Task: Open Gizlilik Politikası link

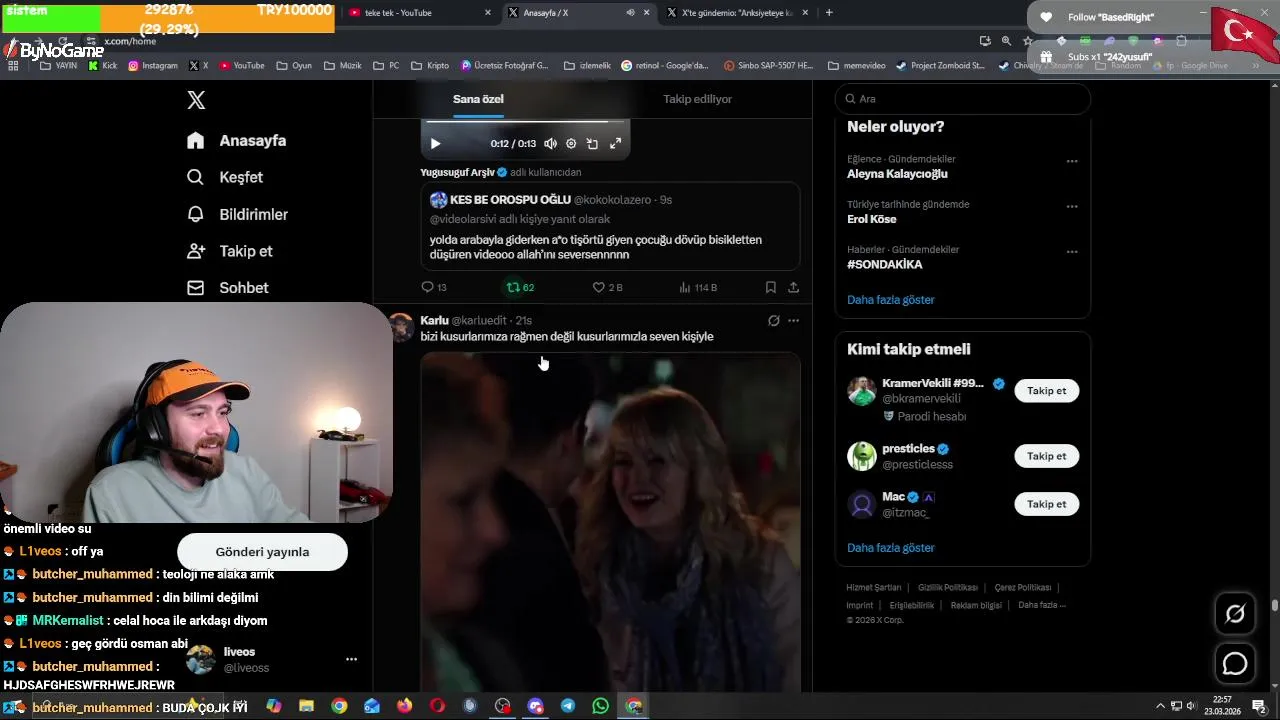Action: [x=948, y=588]
